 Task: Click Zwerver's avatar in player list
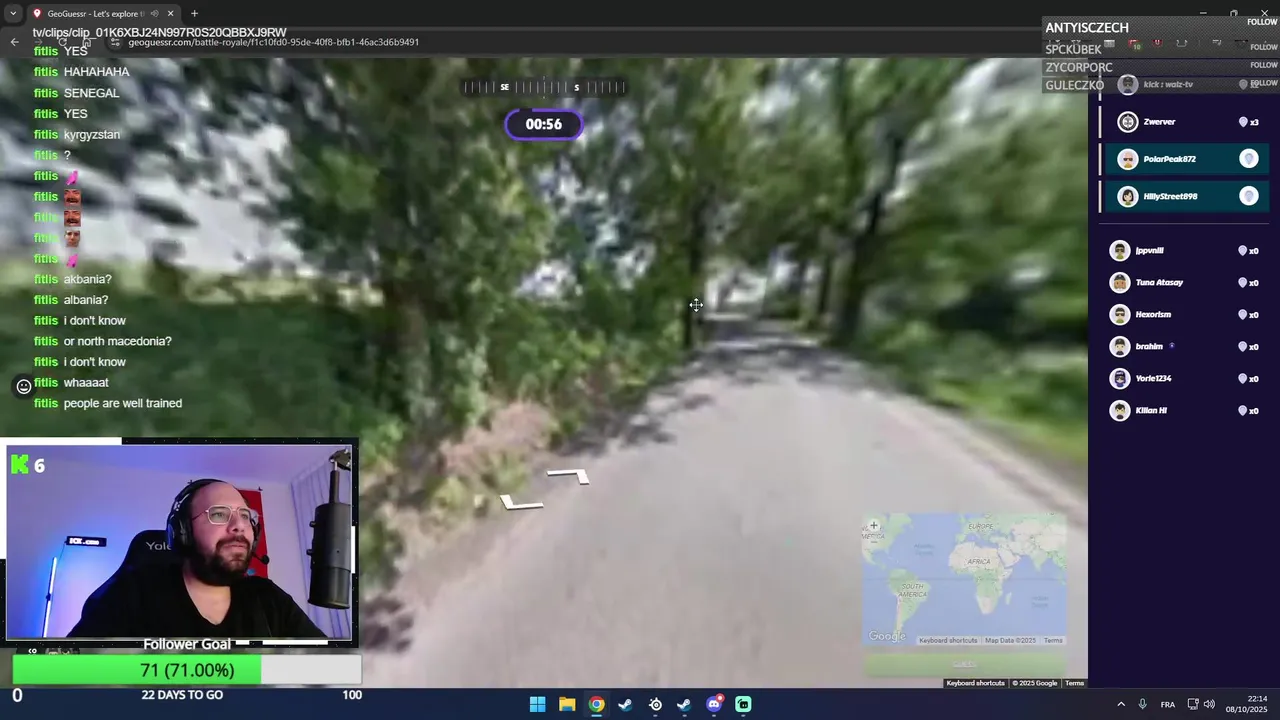(x=1128, y=122)
